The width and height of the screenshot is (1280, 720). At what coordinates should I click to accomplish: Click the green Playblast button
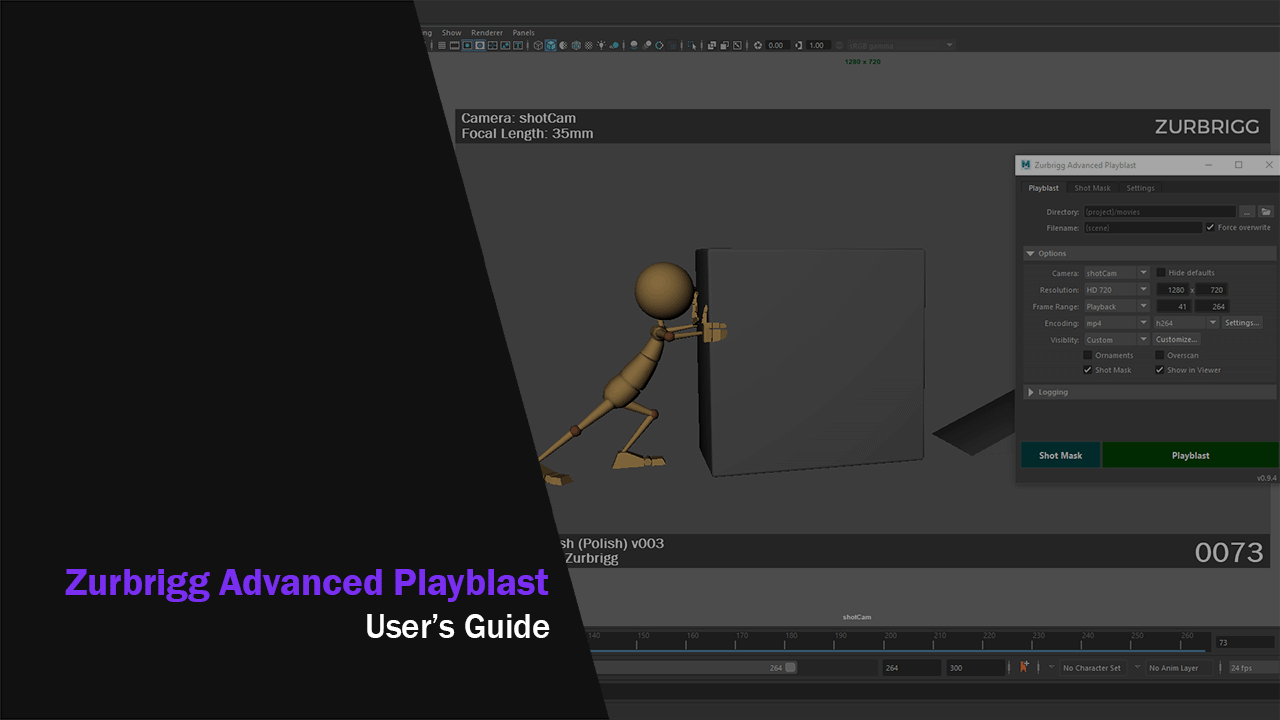click(x=1190, y=455)
